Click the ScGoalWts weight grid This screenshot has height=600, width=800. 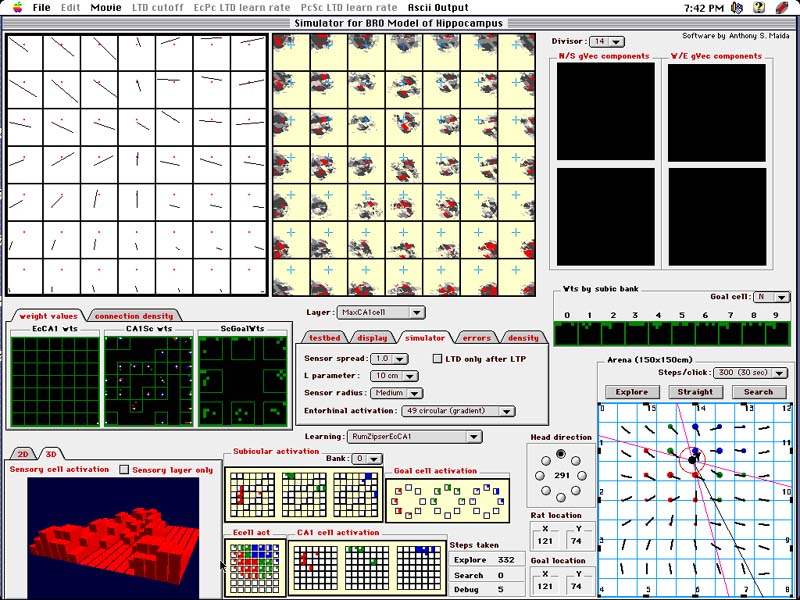tap(243, 381)
